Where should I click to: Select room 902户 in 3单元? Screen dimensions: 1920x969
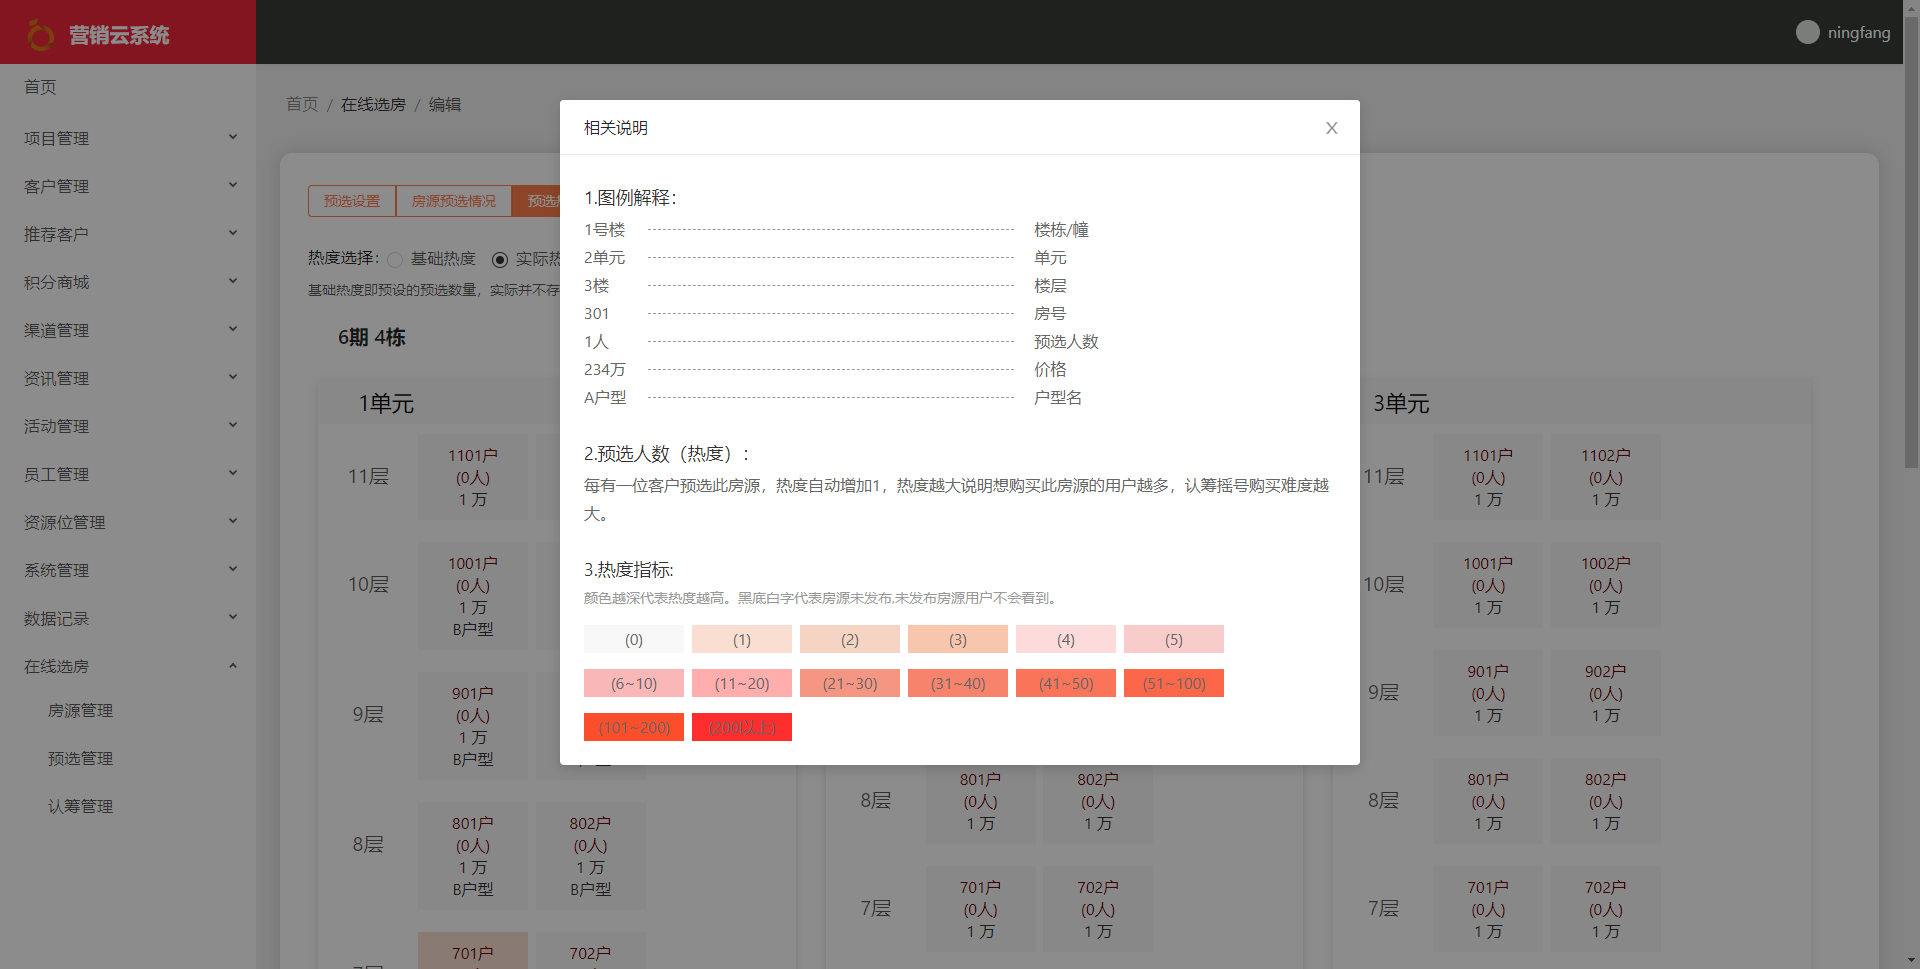click(x=1606, y=693)
